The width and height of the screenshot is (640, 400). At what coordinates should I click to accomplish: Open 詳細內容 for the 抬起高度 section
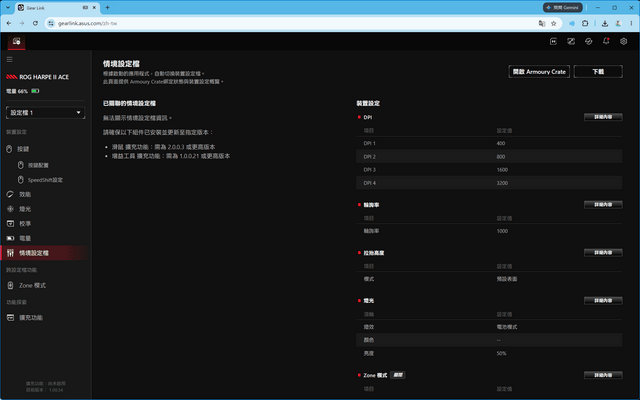603,253
